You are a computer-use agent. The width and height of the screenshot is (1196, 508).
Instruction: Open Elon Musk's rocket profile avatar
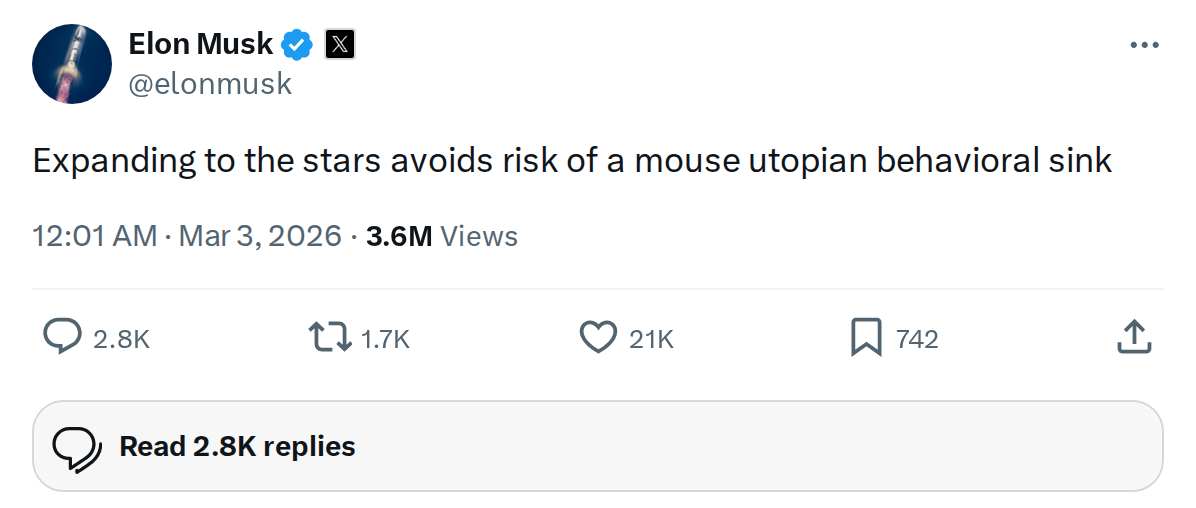71,64
